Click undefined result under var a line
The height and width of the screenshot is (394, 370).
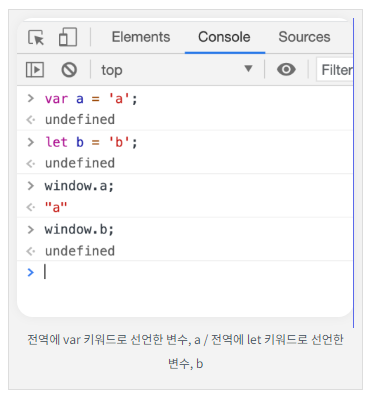pos(80,119)
